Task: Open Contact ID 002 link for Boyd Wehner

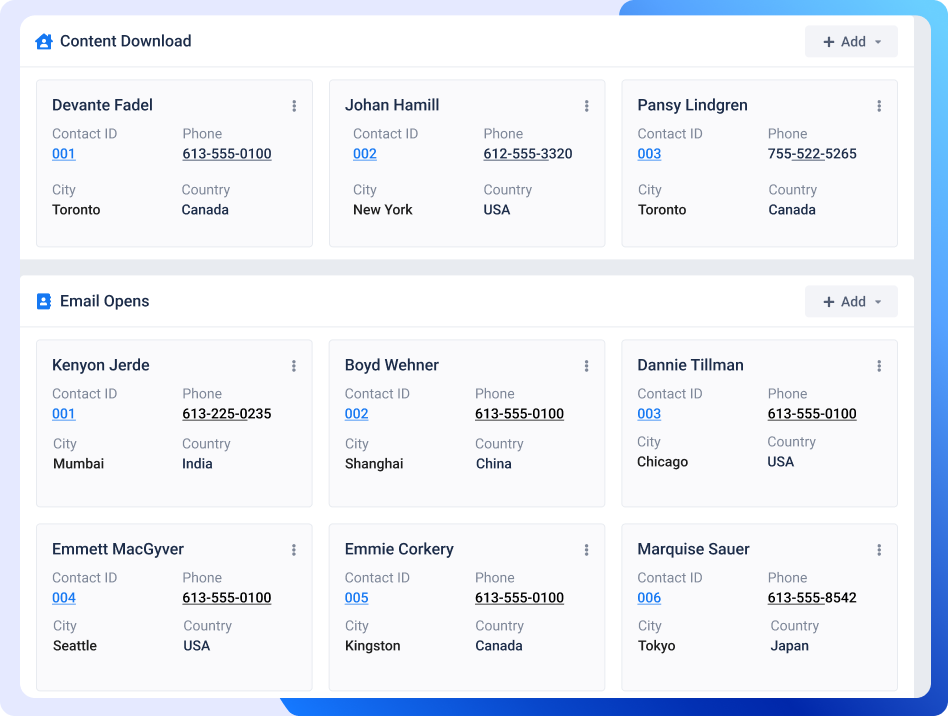Action: click(356, 414)
